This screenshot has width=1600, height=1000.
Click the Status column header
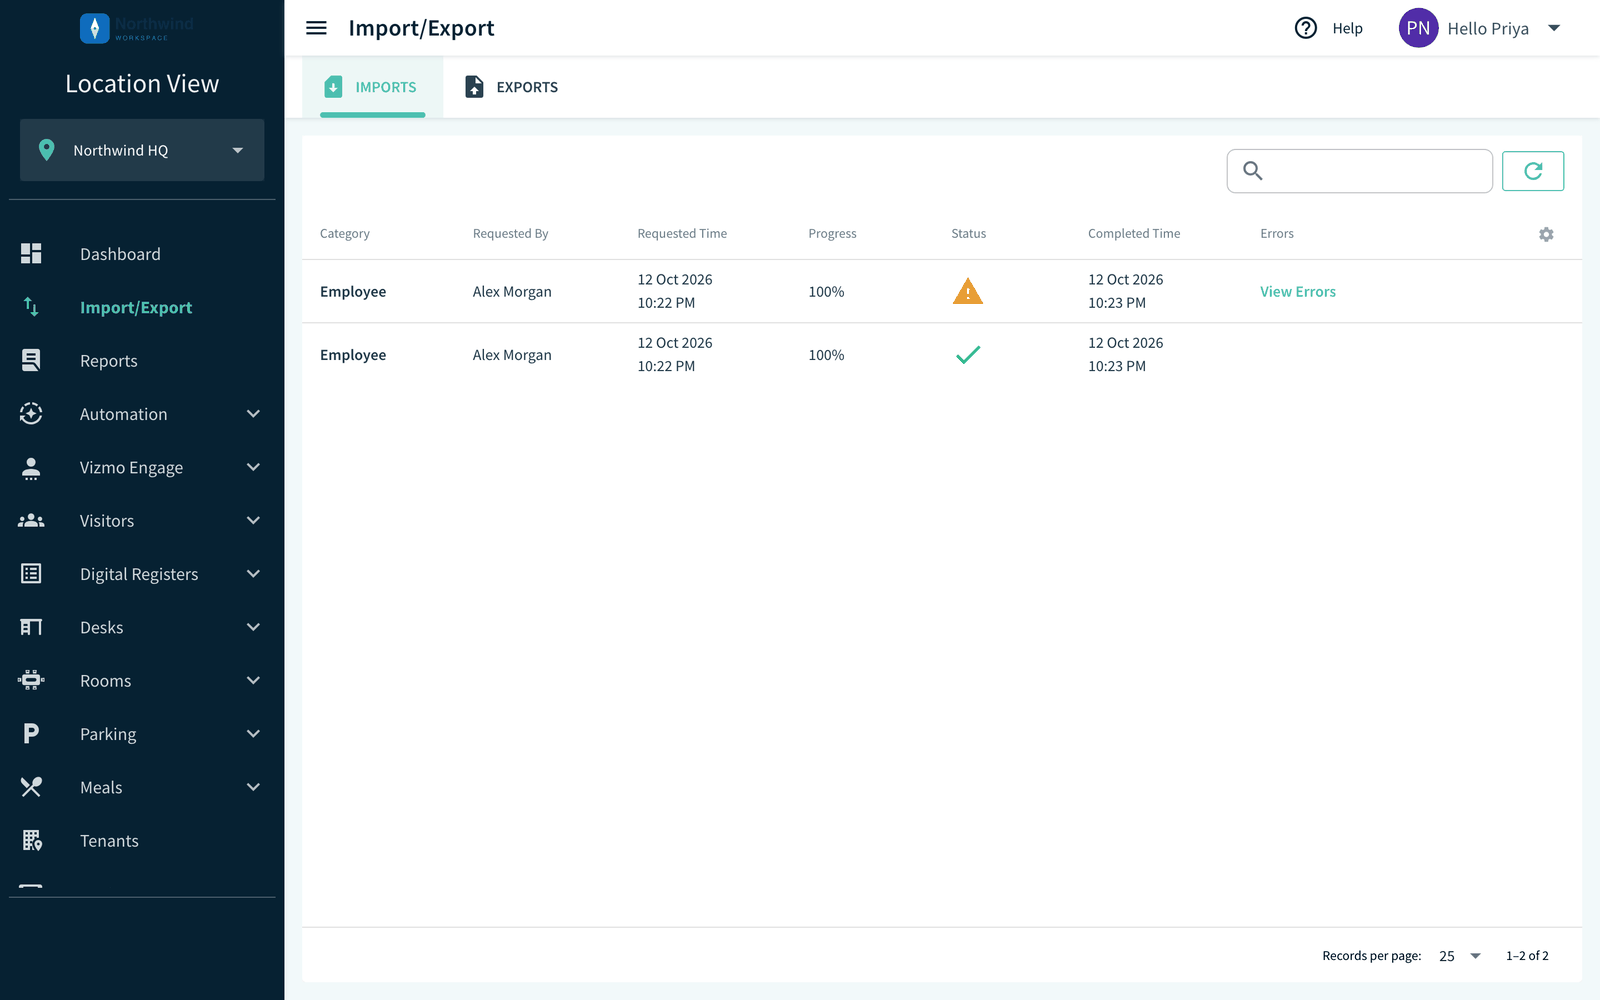tap(968, 233)
